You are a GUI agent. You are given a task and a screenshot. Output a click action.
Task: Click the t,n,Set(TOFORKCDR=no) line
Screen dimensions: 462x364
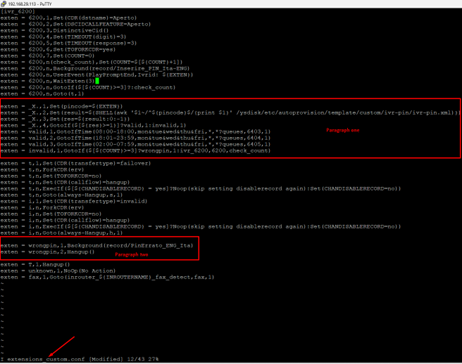pos(51,176)
